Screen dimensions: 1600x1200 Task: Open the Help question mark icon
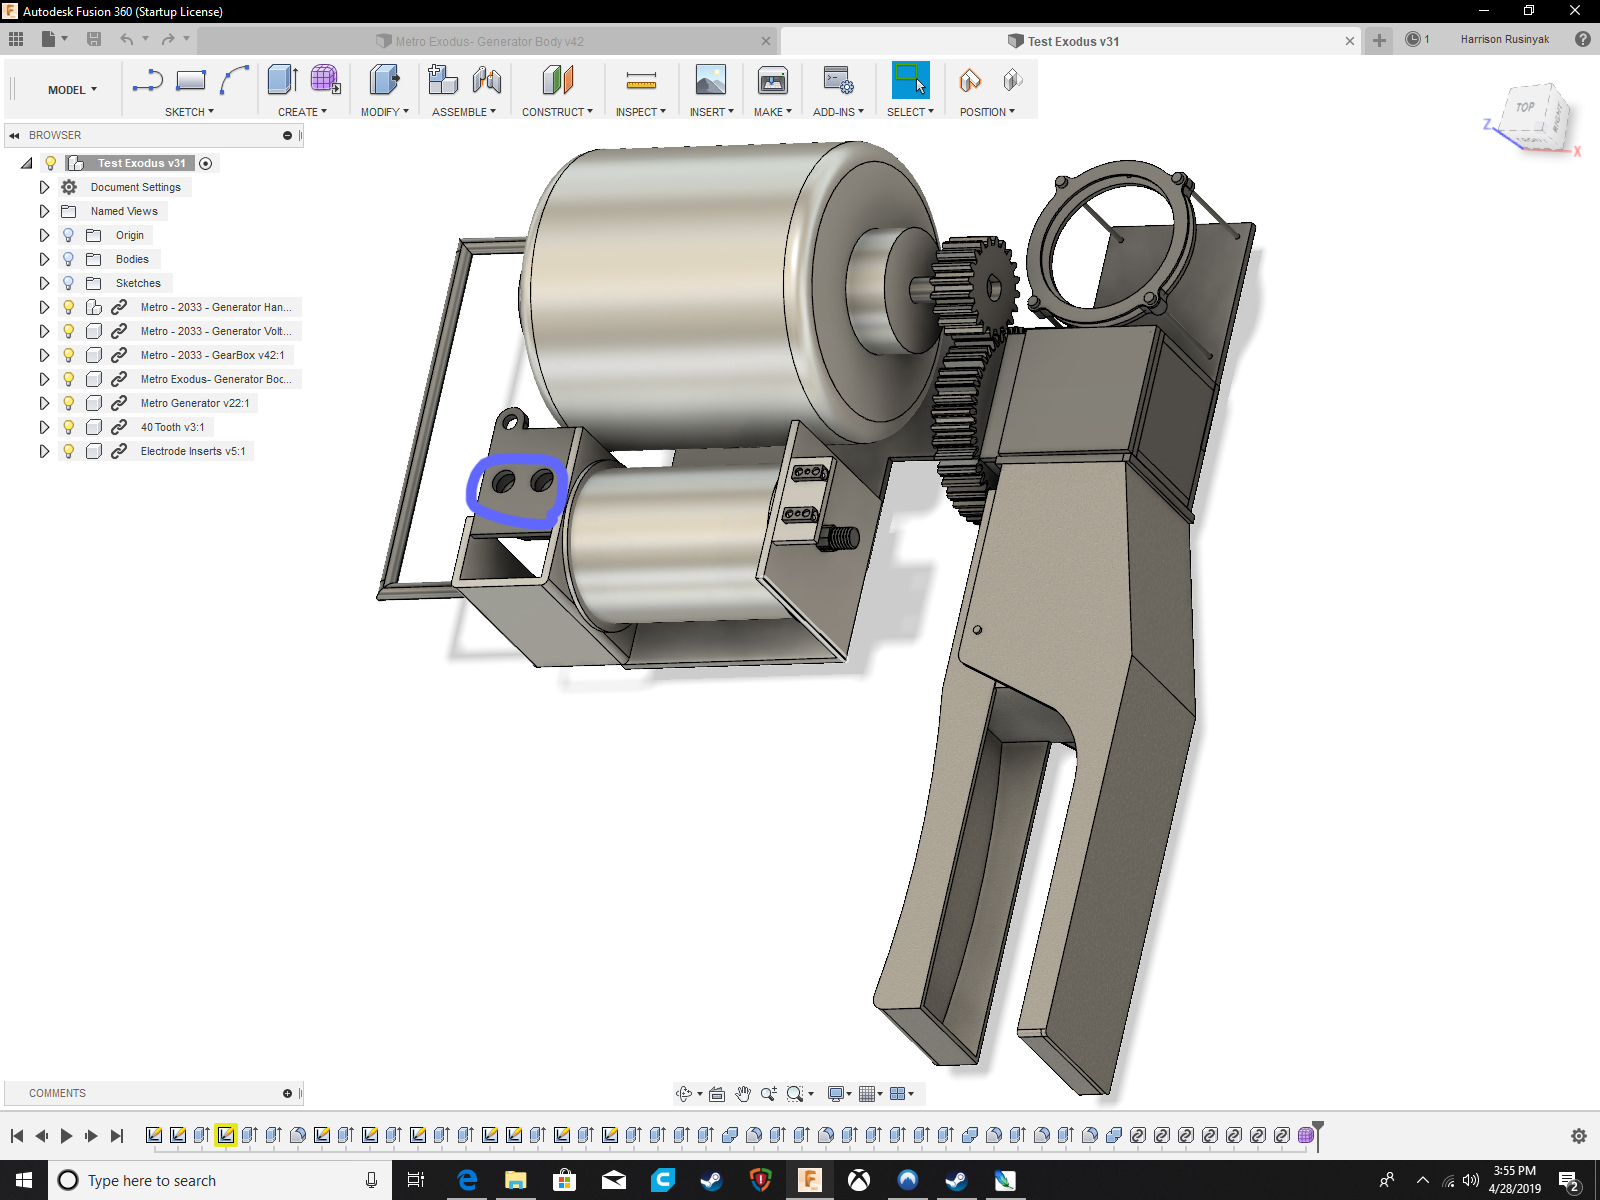pos(1583,39)
